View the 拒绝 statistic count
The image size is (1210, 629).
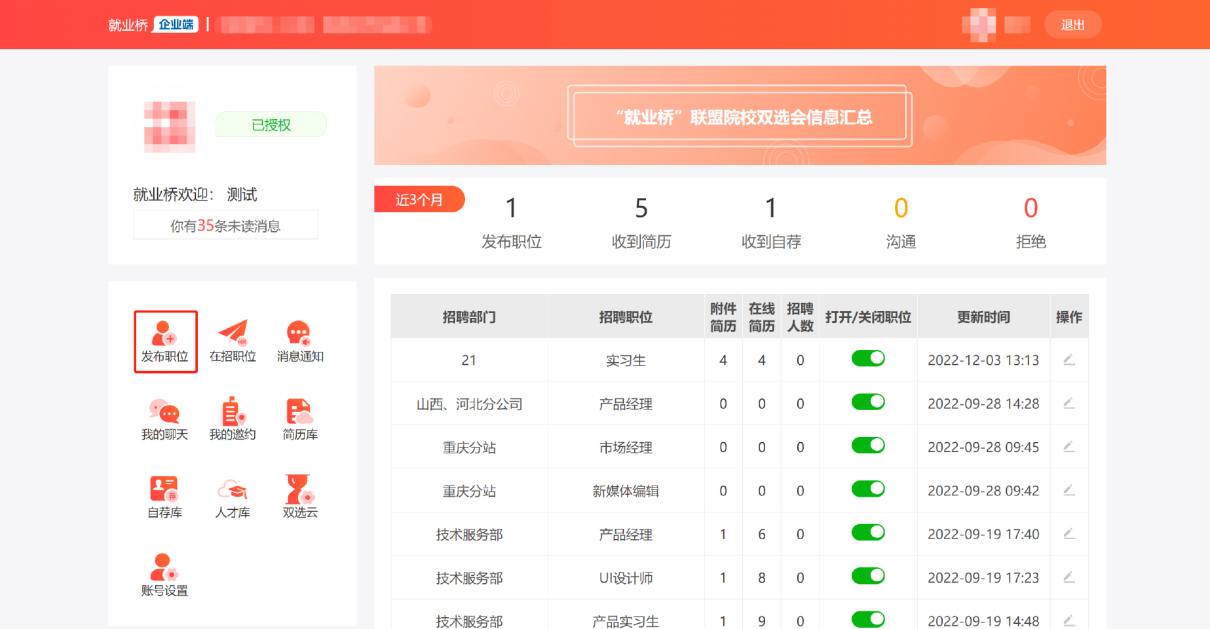pyautogui.click(x=1031, y=208)
